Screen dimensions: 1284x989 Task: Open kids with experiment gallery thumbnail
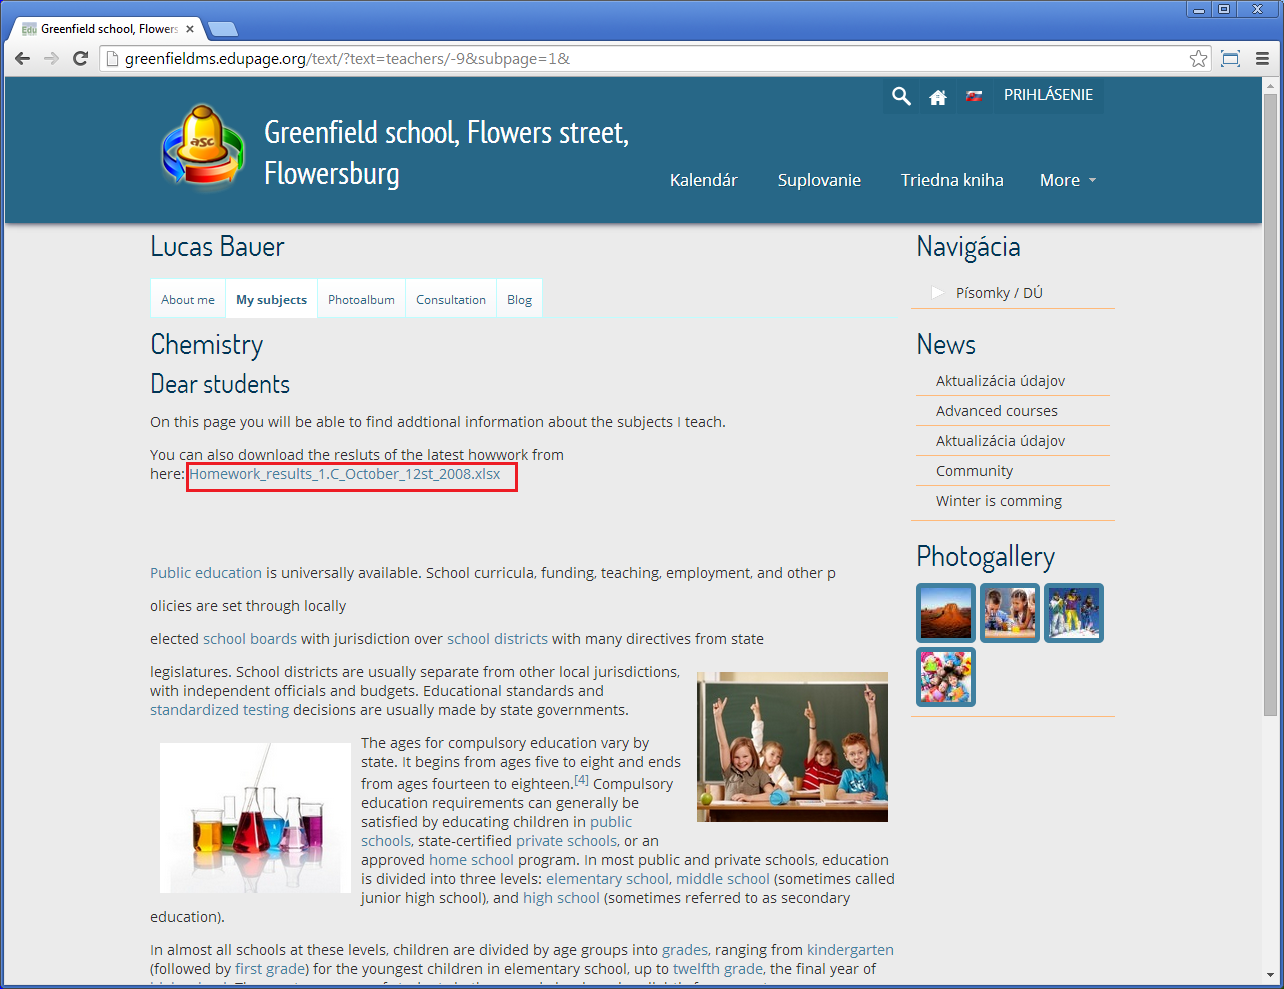point(1010,613)
